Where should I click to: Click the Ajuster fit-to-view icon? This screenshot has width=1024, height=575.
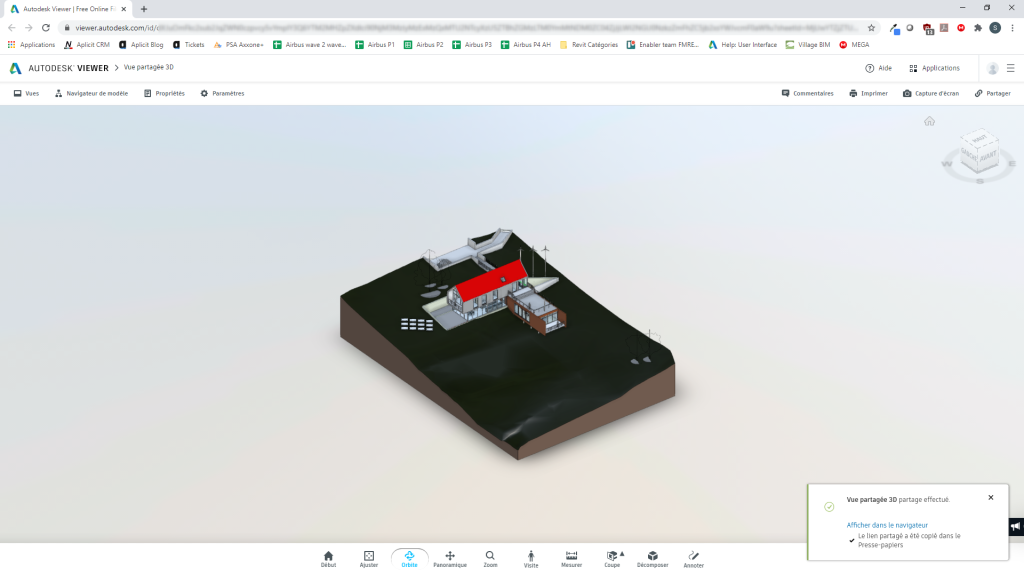[369, 558]
